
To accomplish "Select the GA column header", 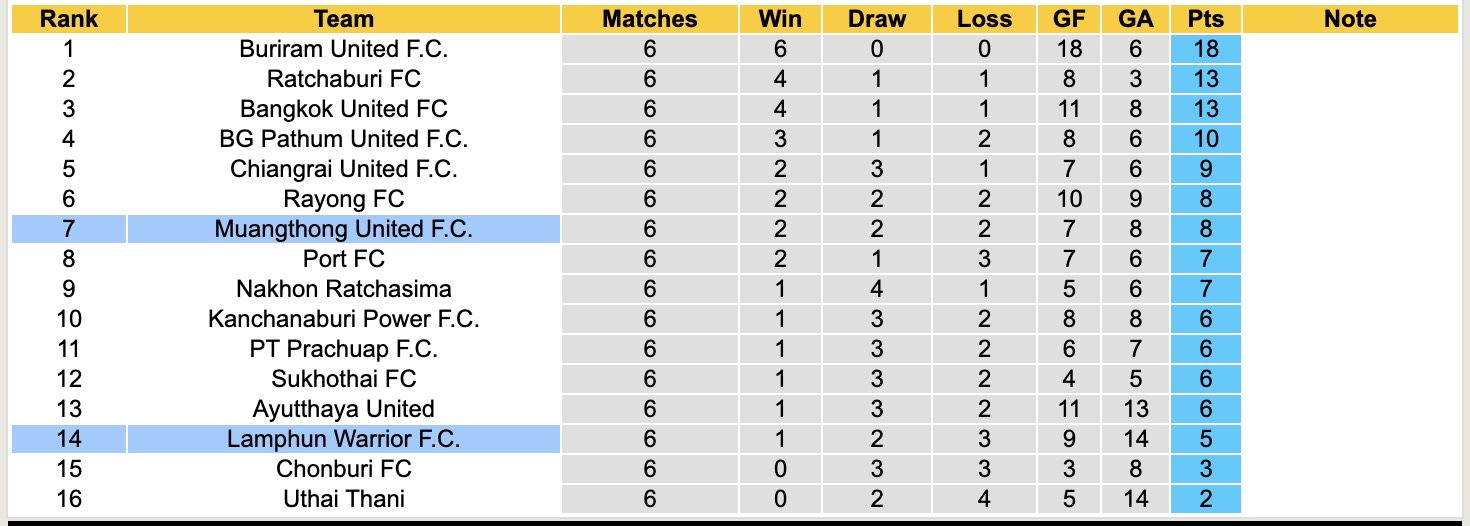I will coord(1137,19).
